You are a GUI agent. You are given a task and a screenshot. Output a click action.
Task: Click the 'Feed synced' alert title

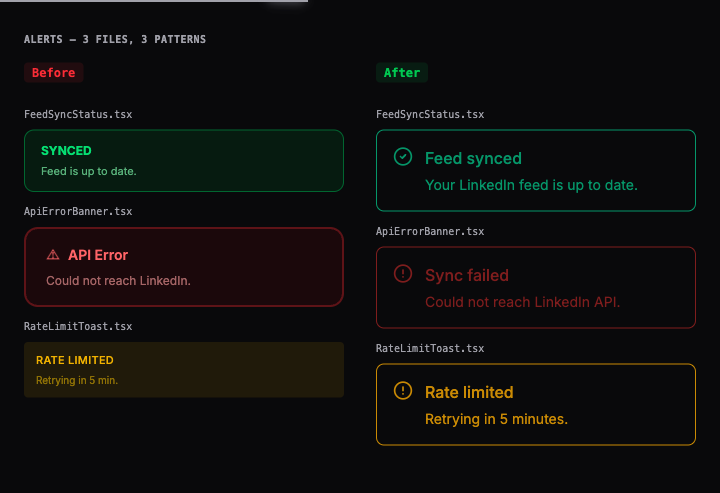pos(473,158)
